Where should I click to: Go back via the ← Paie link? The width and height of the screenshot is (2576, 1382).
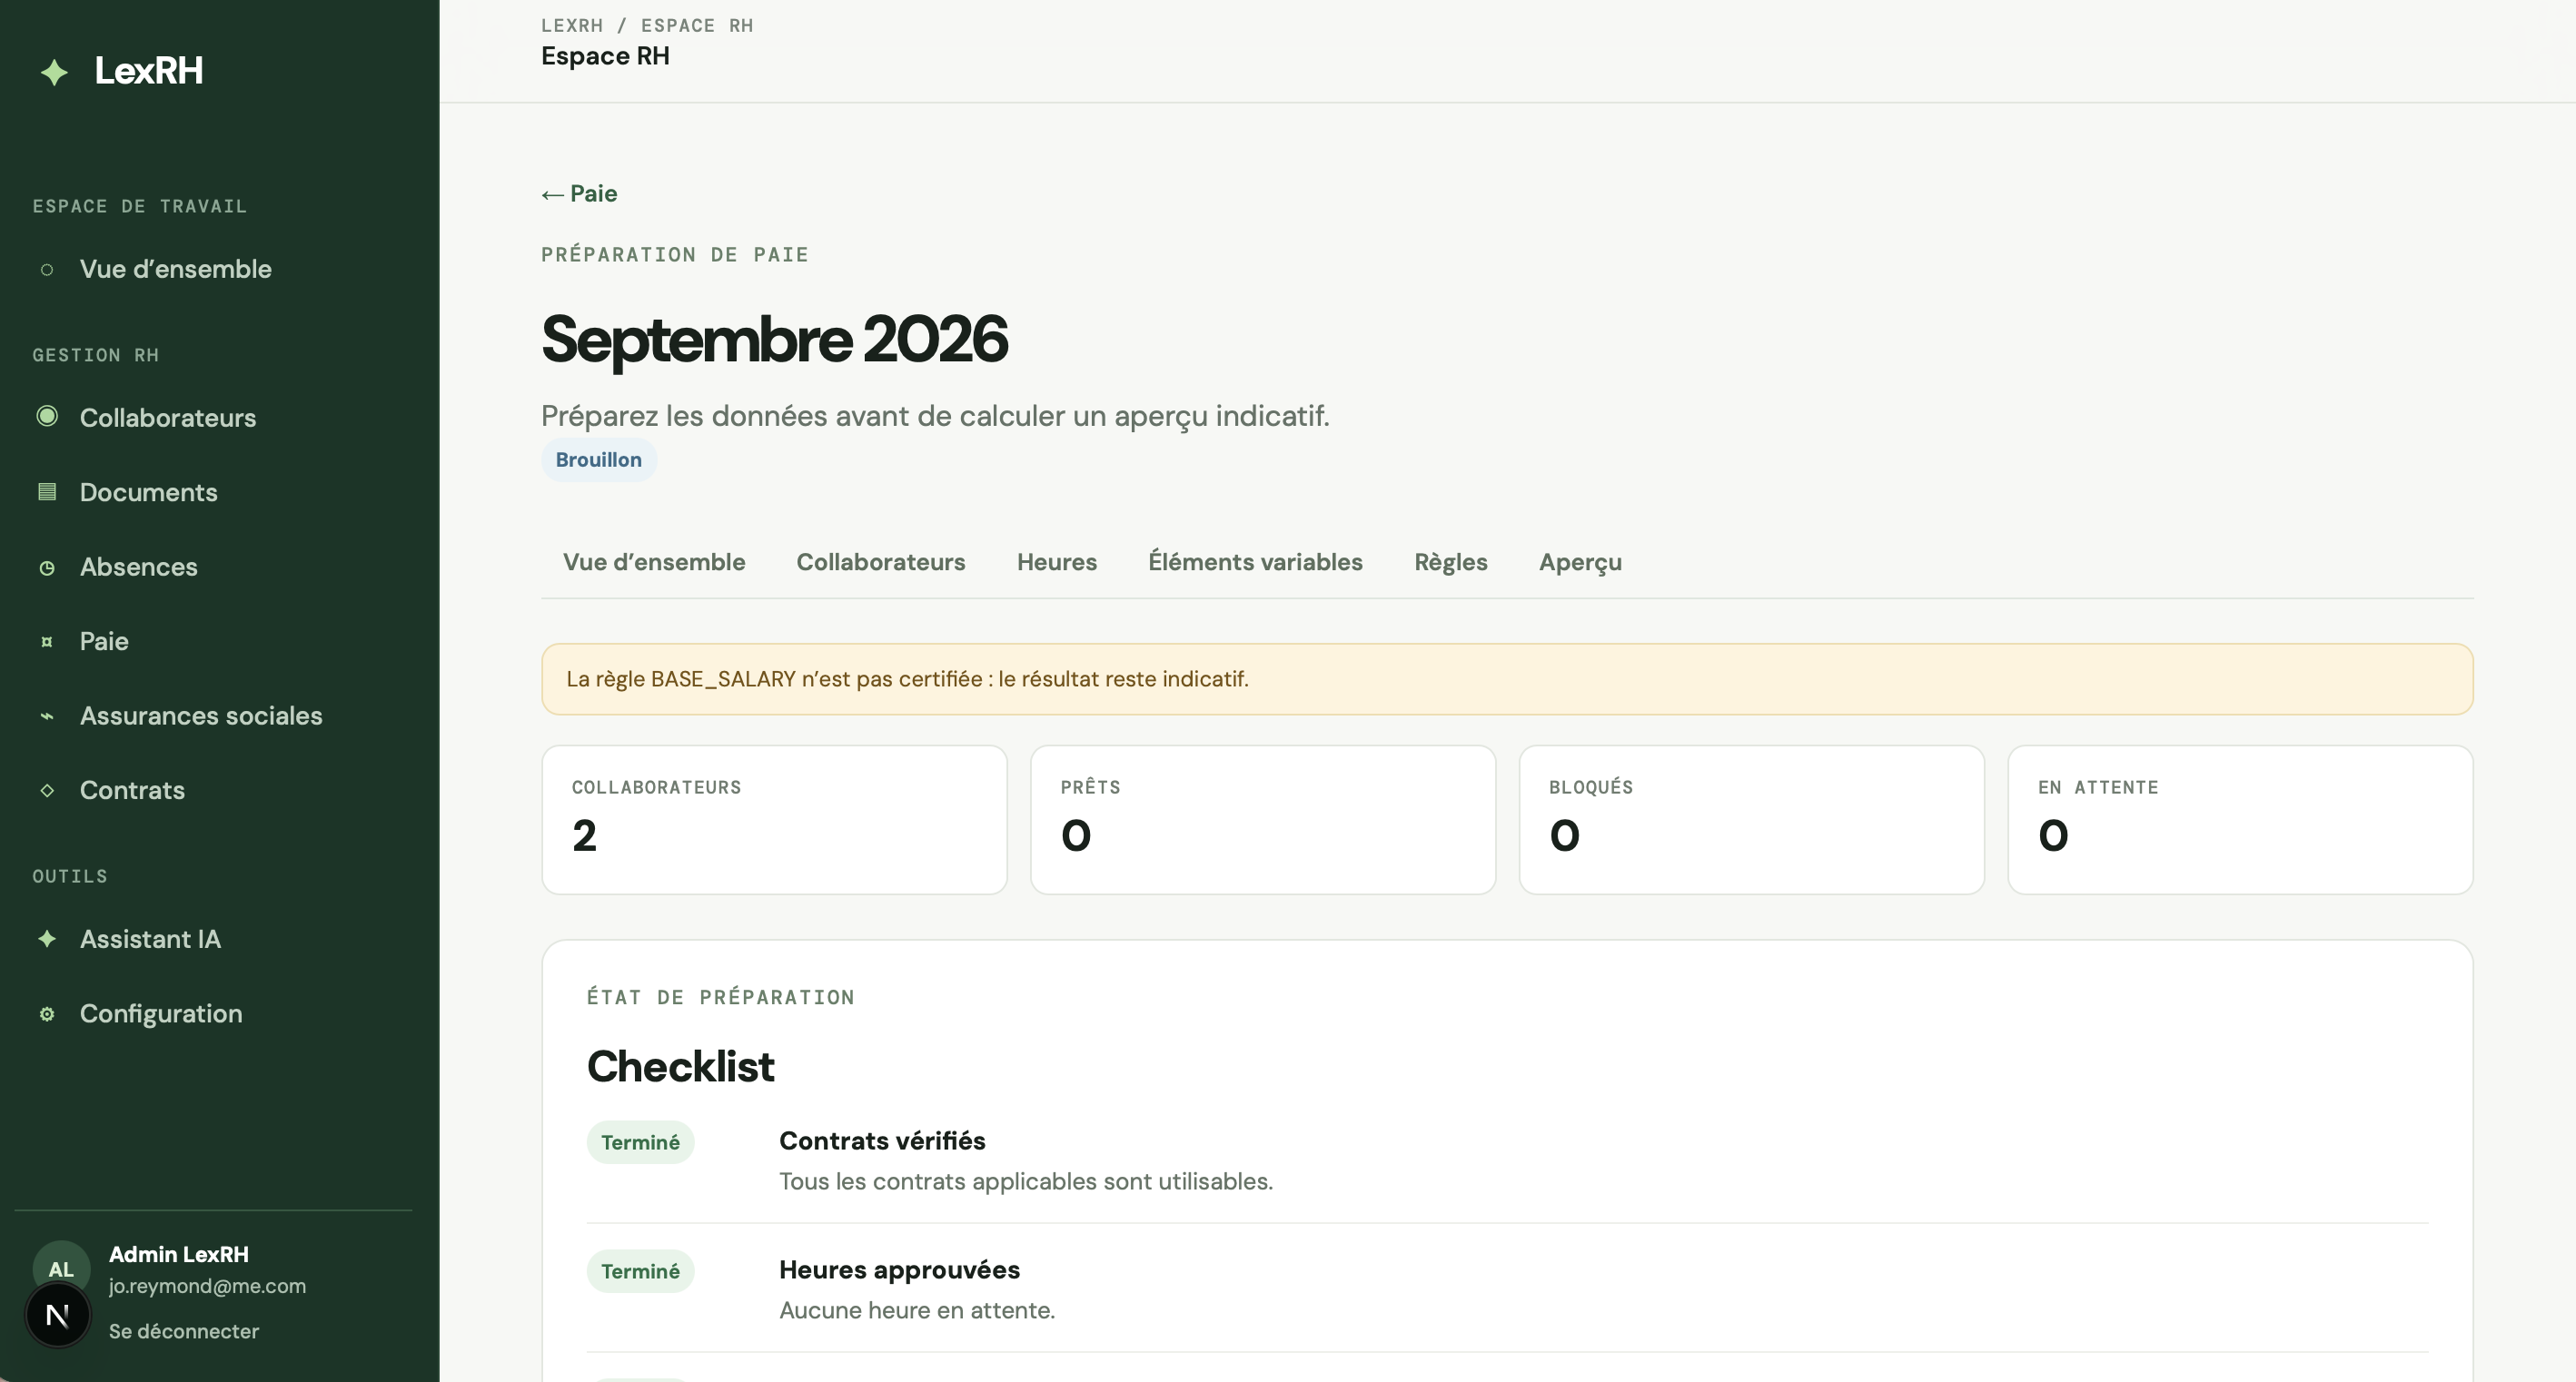(579, 194)
